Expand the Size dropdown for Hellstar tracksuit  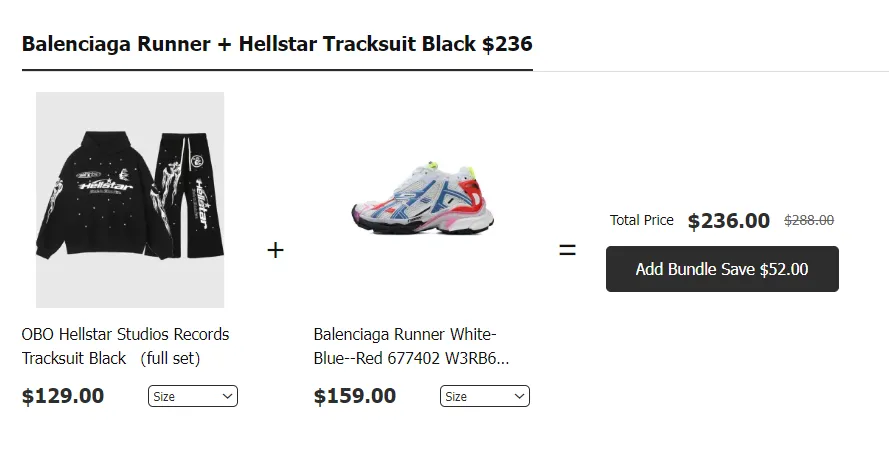pyautogui.click(x=192, y=397)
